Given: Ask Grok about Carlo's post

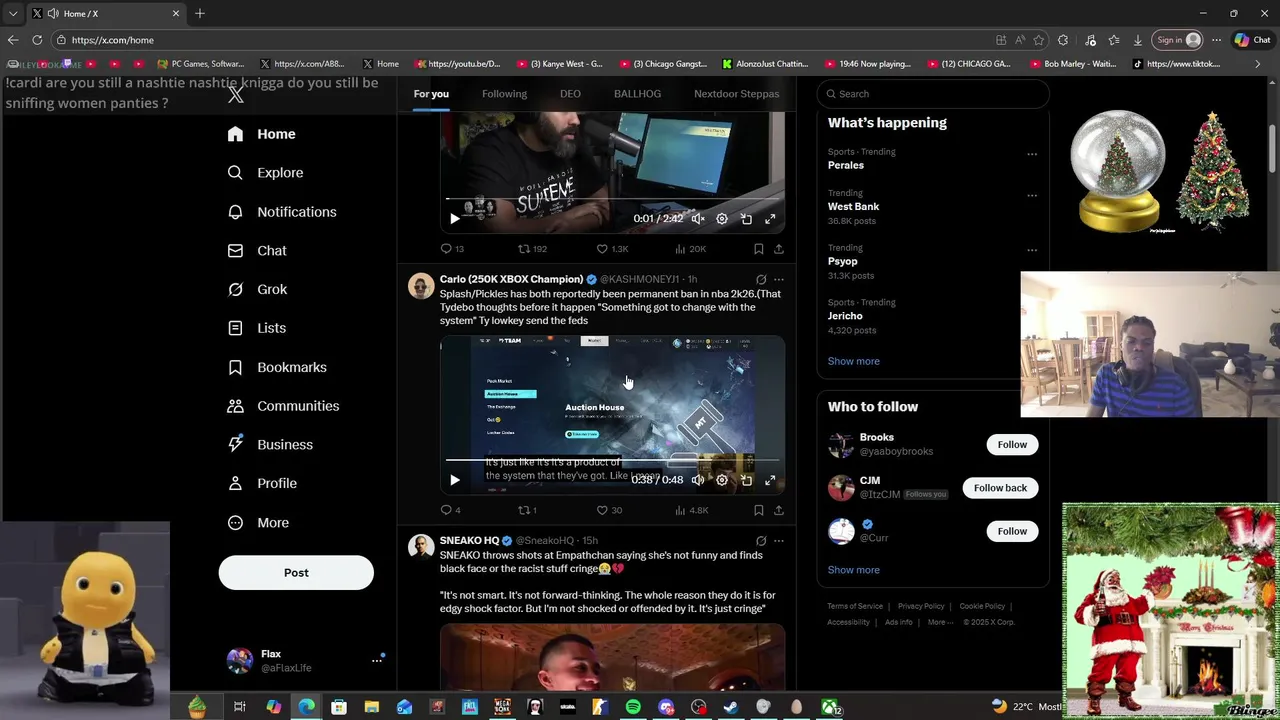Looking at the screenshot, I should pyautogui.click(x=761, y=280).
